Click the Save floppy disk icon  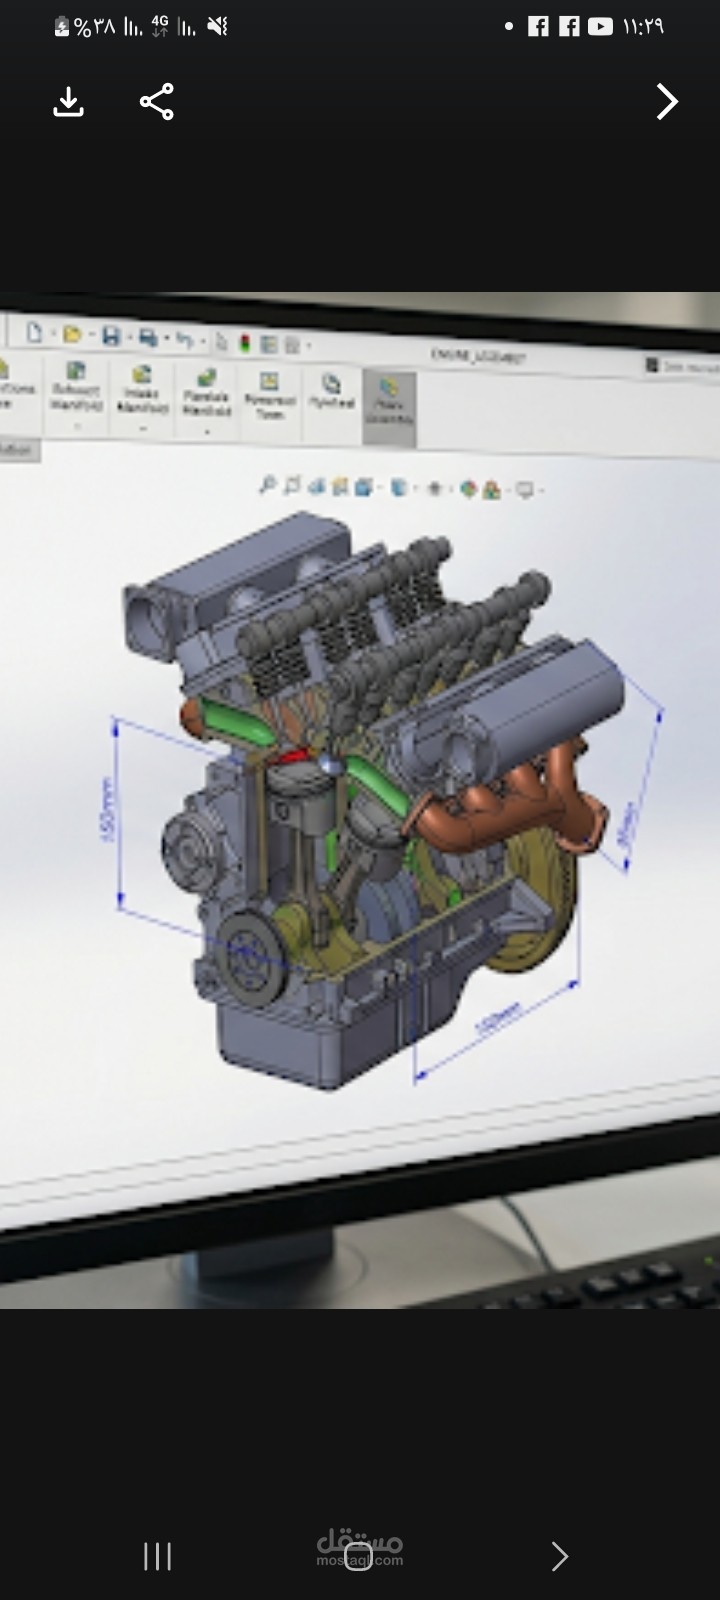110,336
